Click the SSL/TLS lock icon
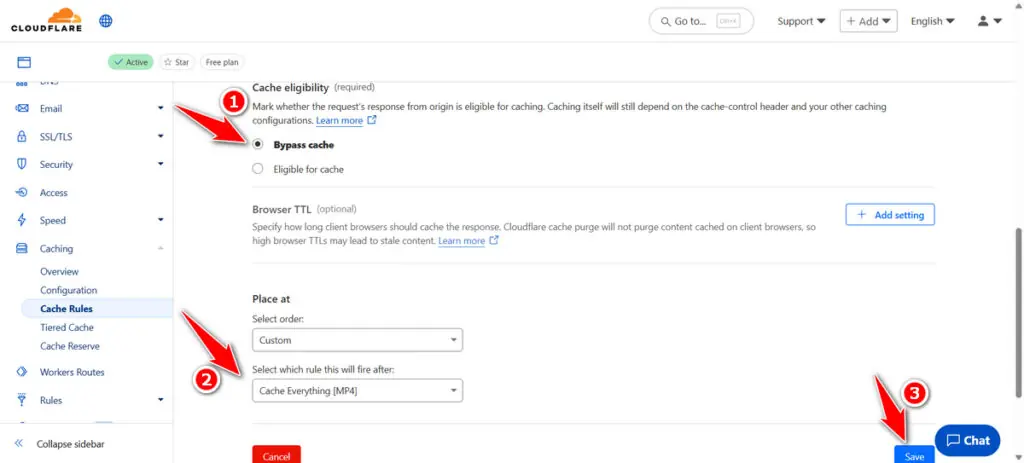Screen dimensions: 1024x463 [x=21, y=136]
